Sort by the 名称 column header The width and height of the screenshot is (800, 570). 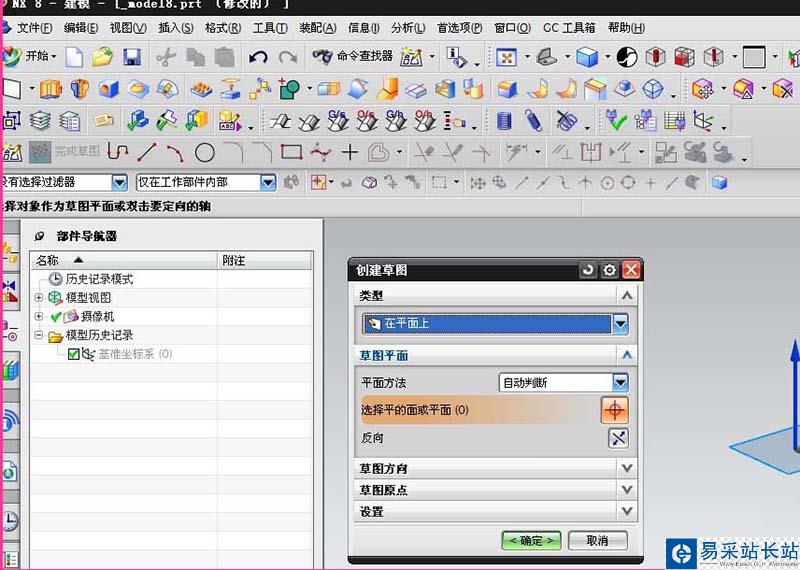coord(60,260)
